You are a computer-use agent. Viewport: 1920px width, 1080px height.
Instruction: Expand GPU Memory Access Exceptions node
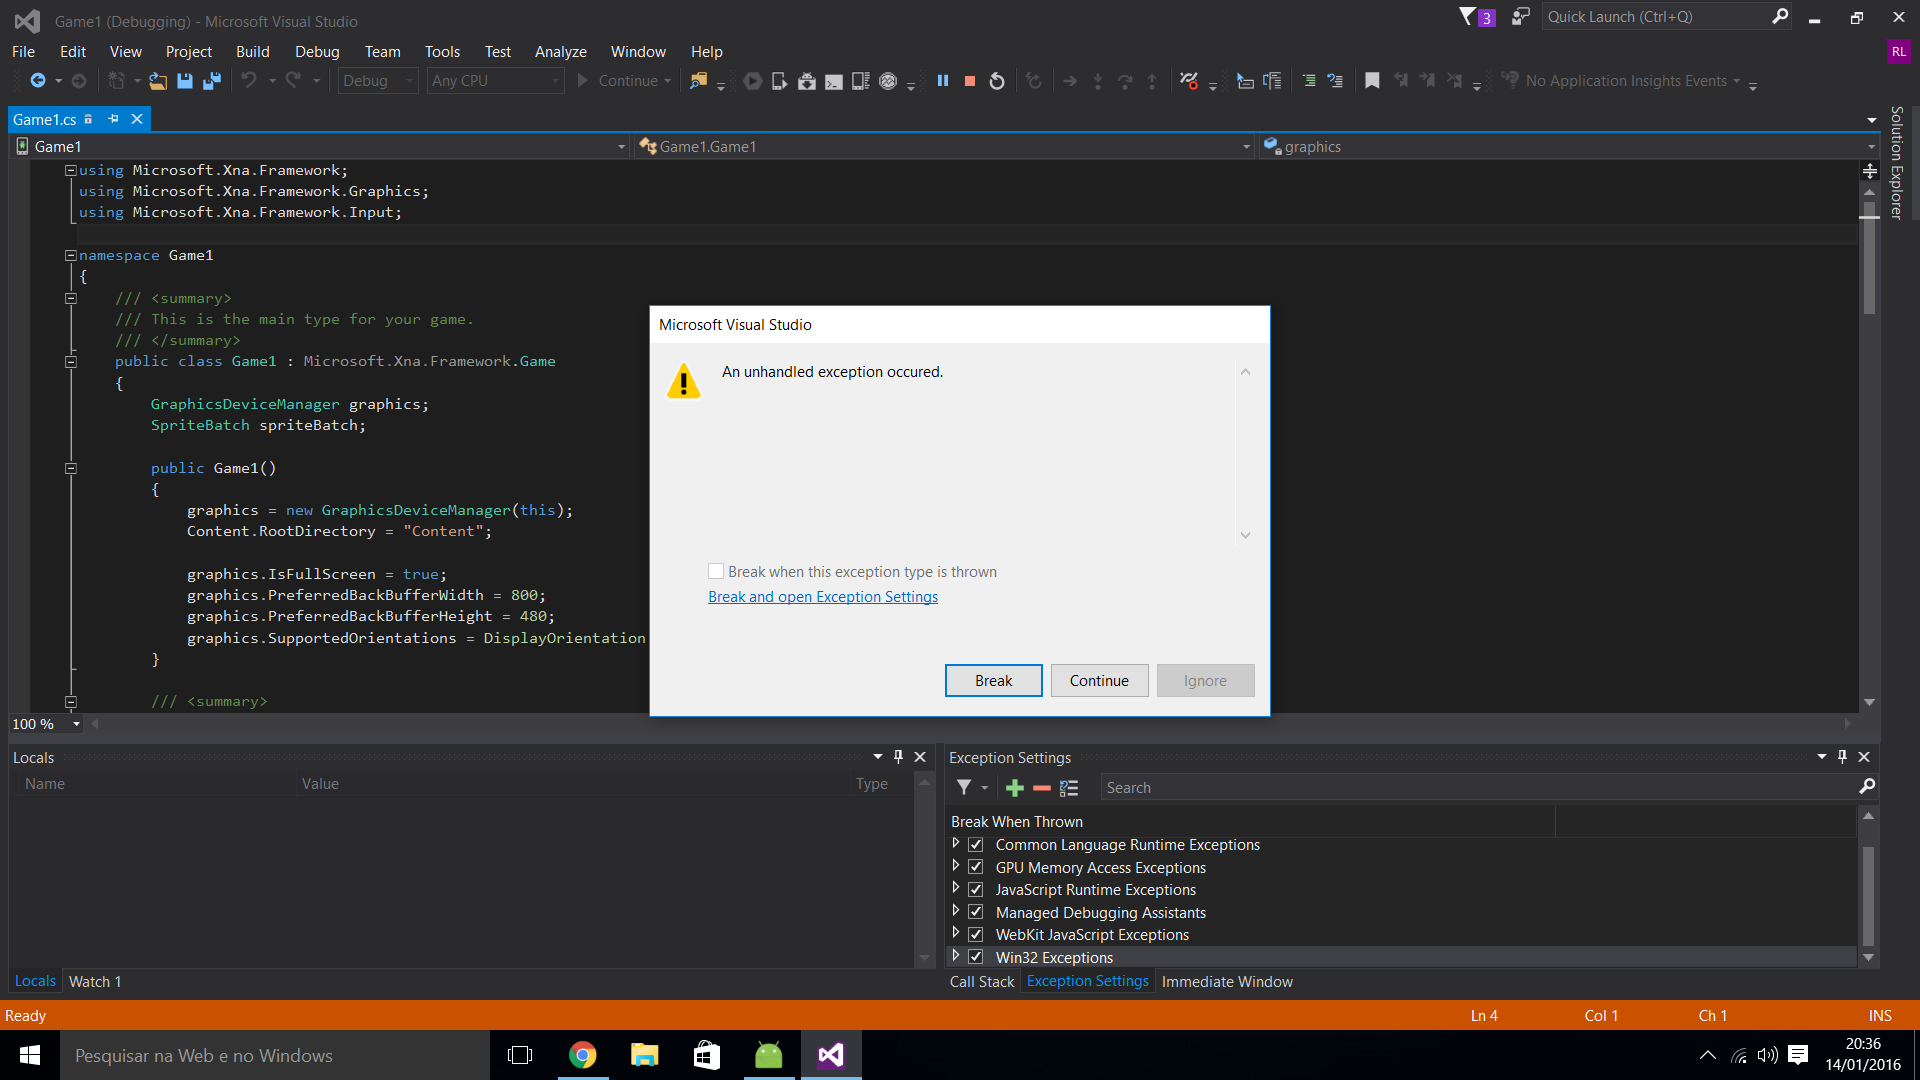[956, 866]
